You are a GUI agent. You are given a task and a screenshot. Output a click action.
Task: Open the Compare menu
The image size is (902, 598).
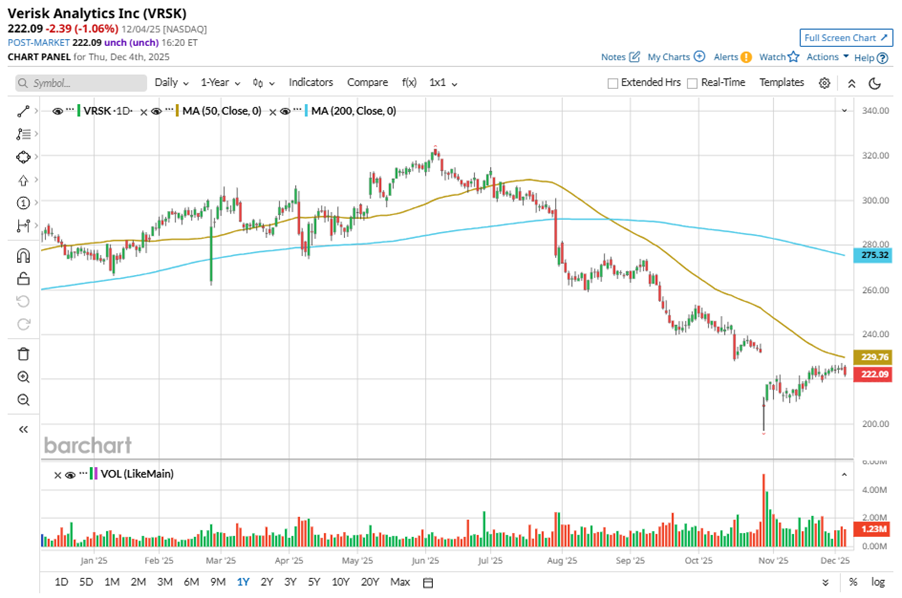pos(367,82)
